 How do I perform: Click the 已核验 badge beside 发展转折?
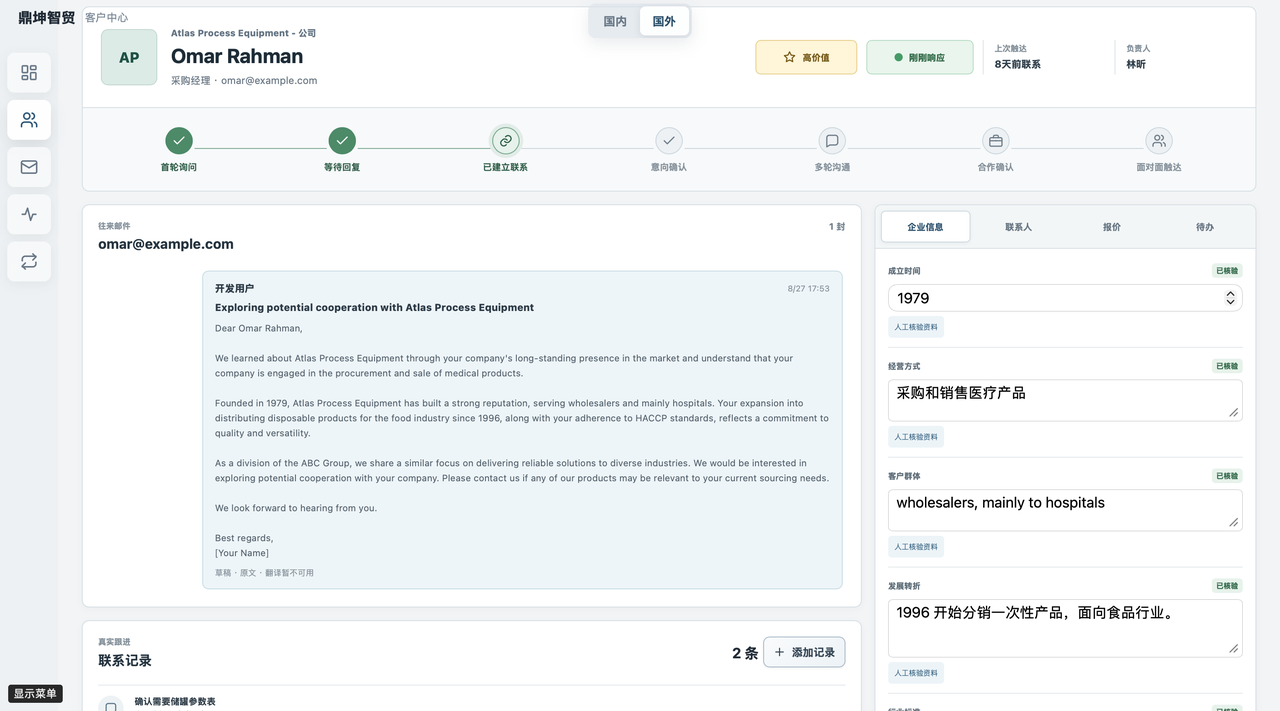coord(1227,586)
